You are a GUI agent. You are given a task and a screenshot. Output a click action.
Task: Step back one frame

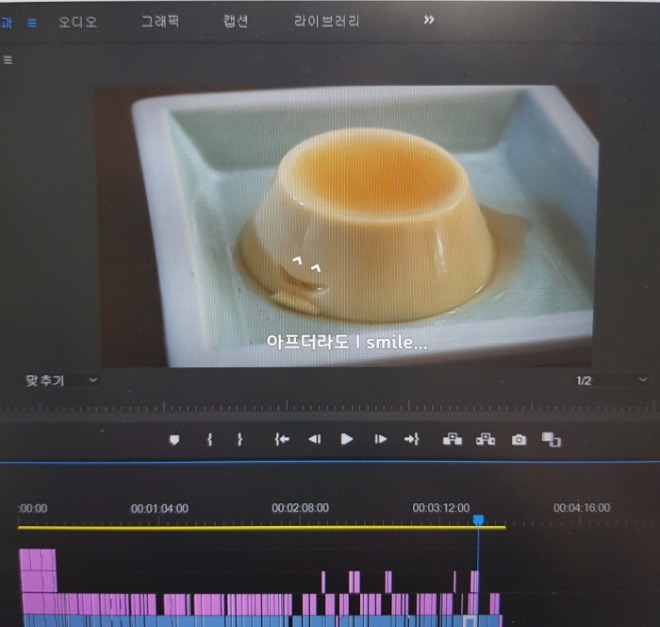point(314,439)
